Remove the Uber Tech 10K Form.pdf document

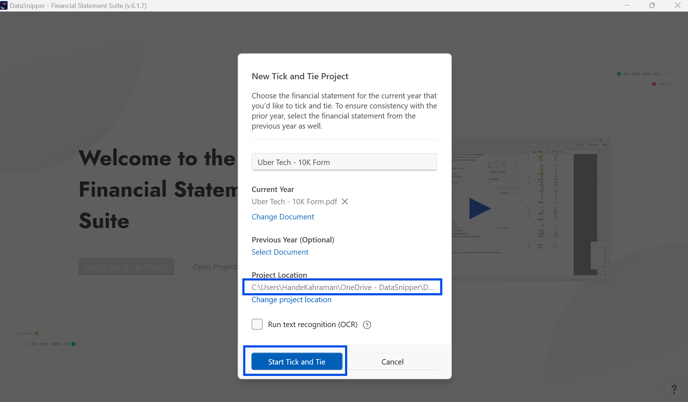click(x=345, y=201)
